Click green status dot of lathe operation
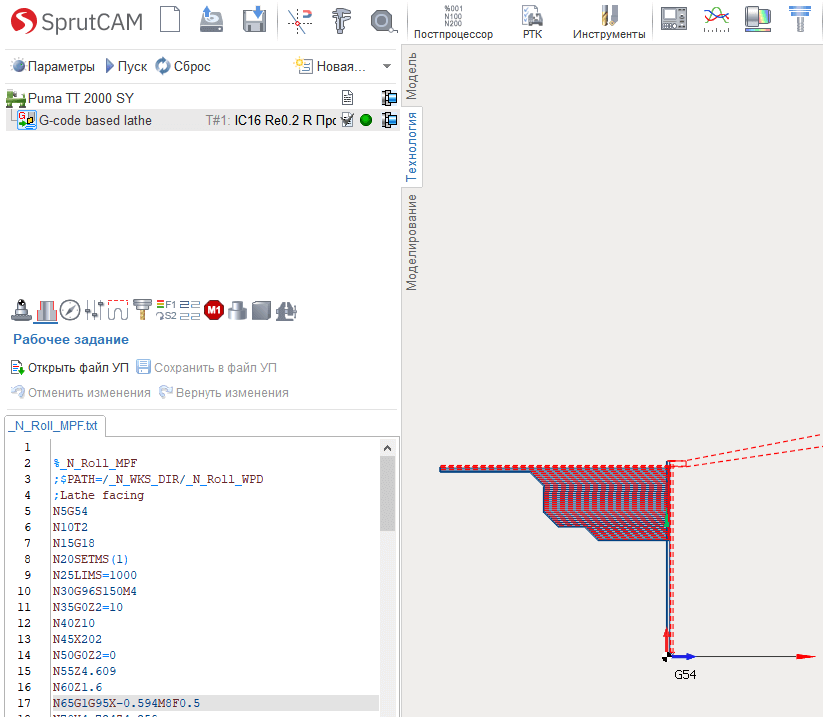Image resolution: width=823 pixels, height=717 pixels. tap(366, 120)
